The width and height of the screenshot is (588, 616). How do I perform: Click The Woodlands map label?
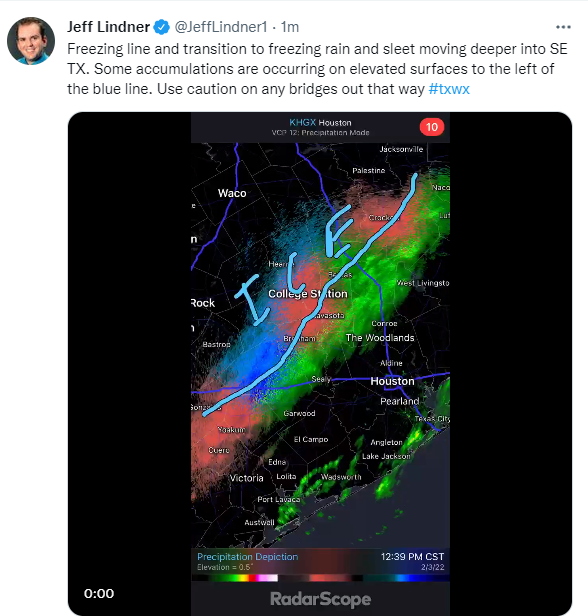pos(380,338)
